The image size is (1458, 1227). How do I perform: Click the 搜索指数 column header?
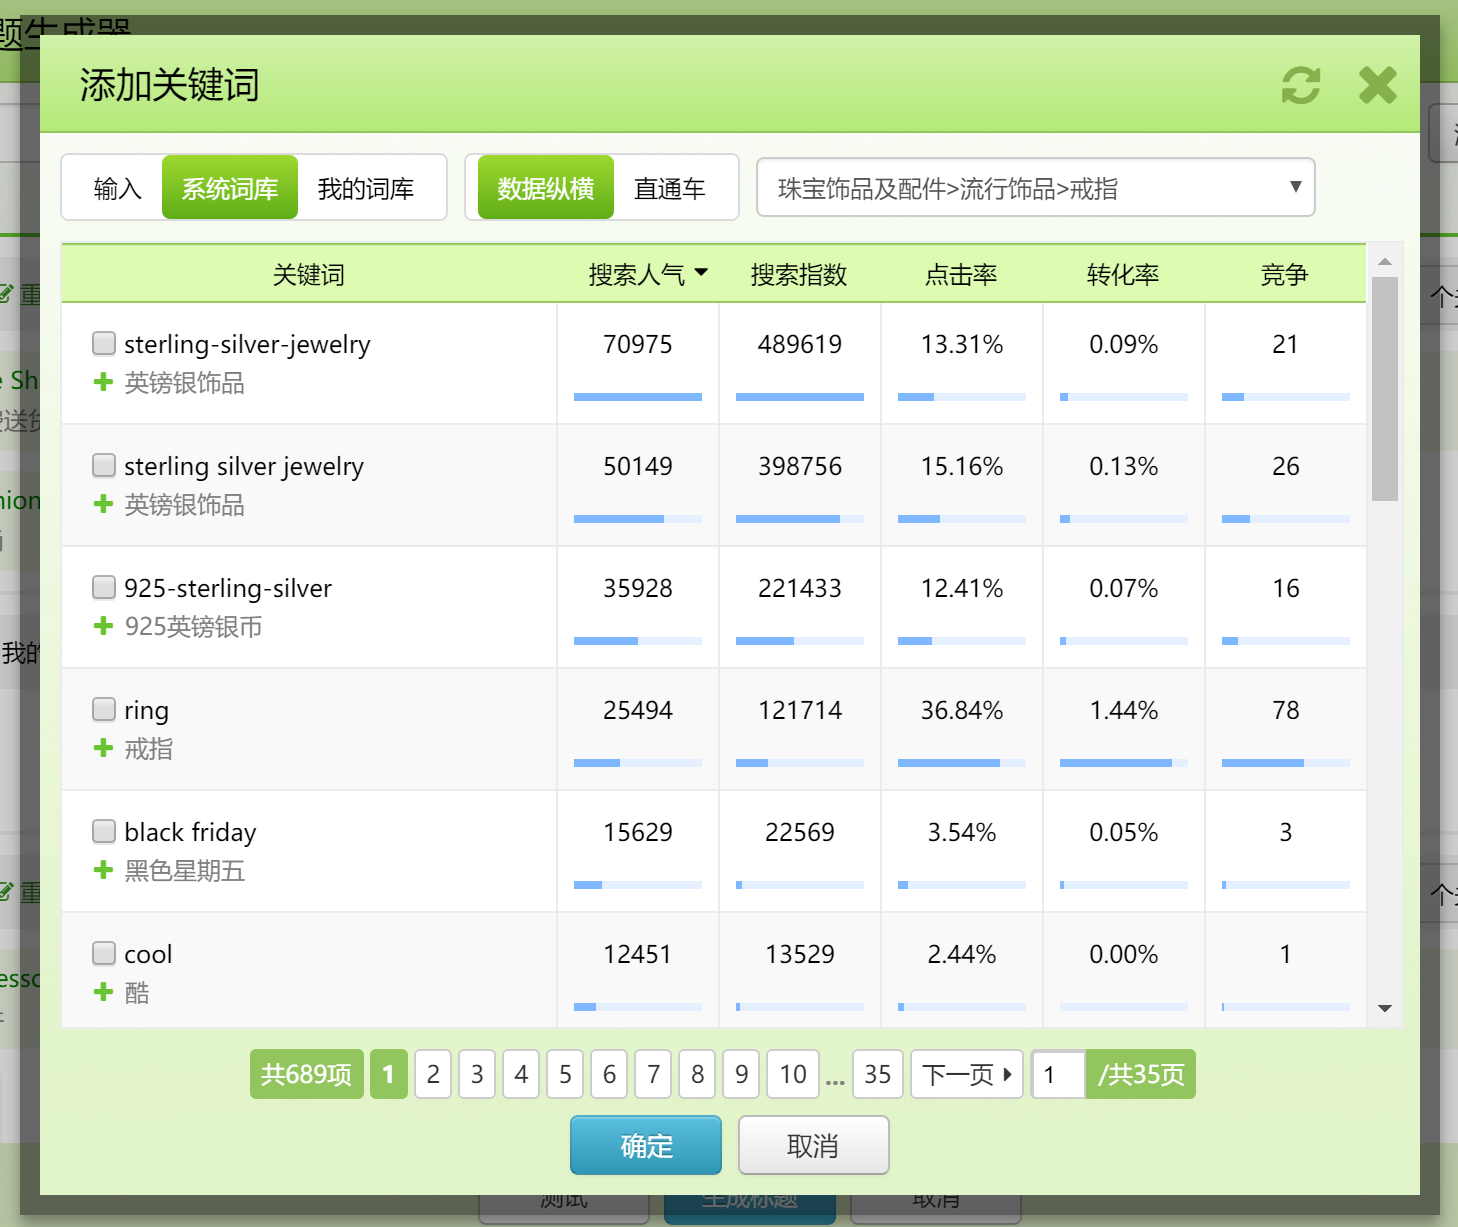(x=799, y=274)
